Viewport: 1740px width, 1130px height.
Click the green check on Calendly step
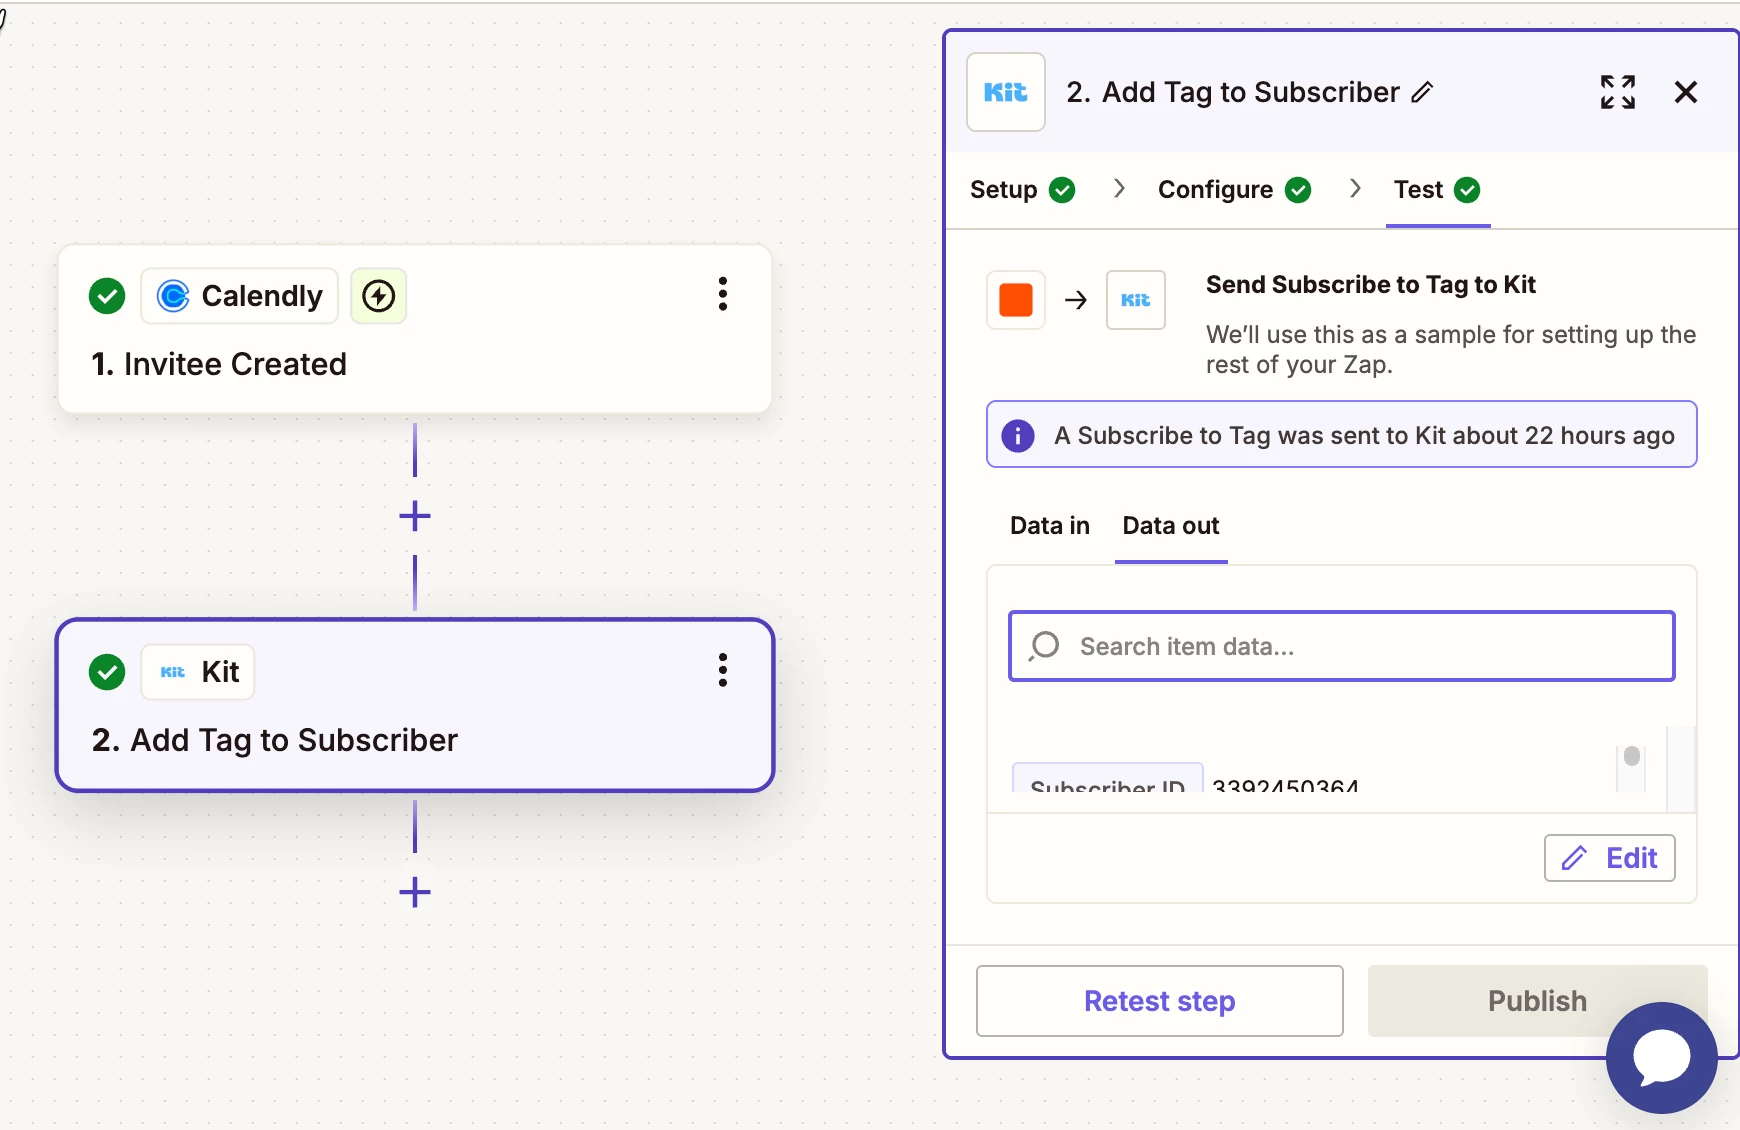click(x=107, y=296)
